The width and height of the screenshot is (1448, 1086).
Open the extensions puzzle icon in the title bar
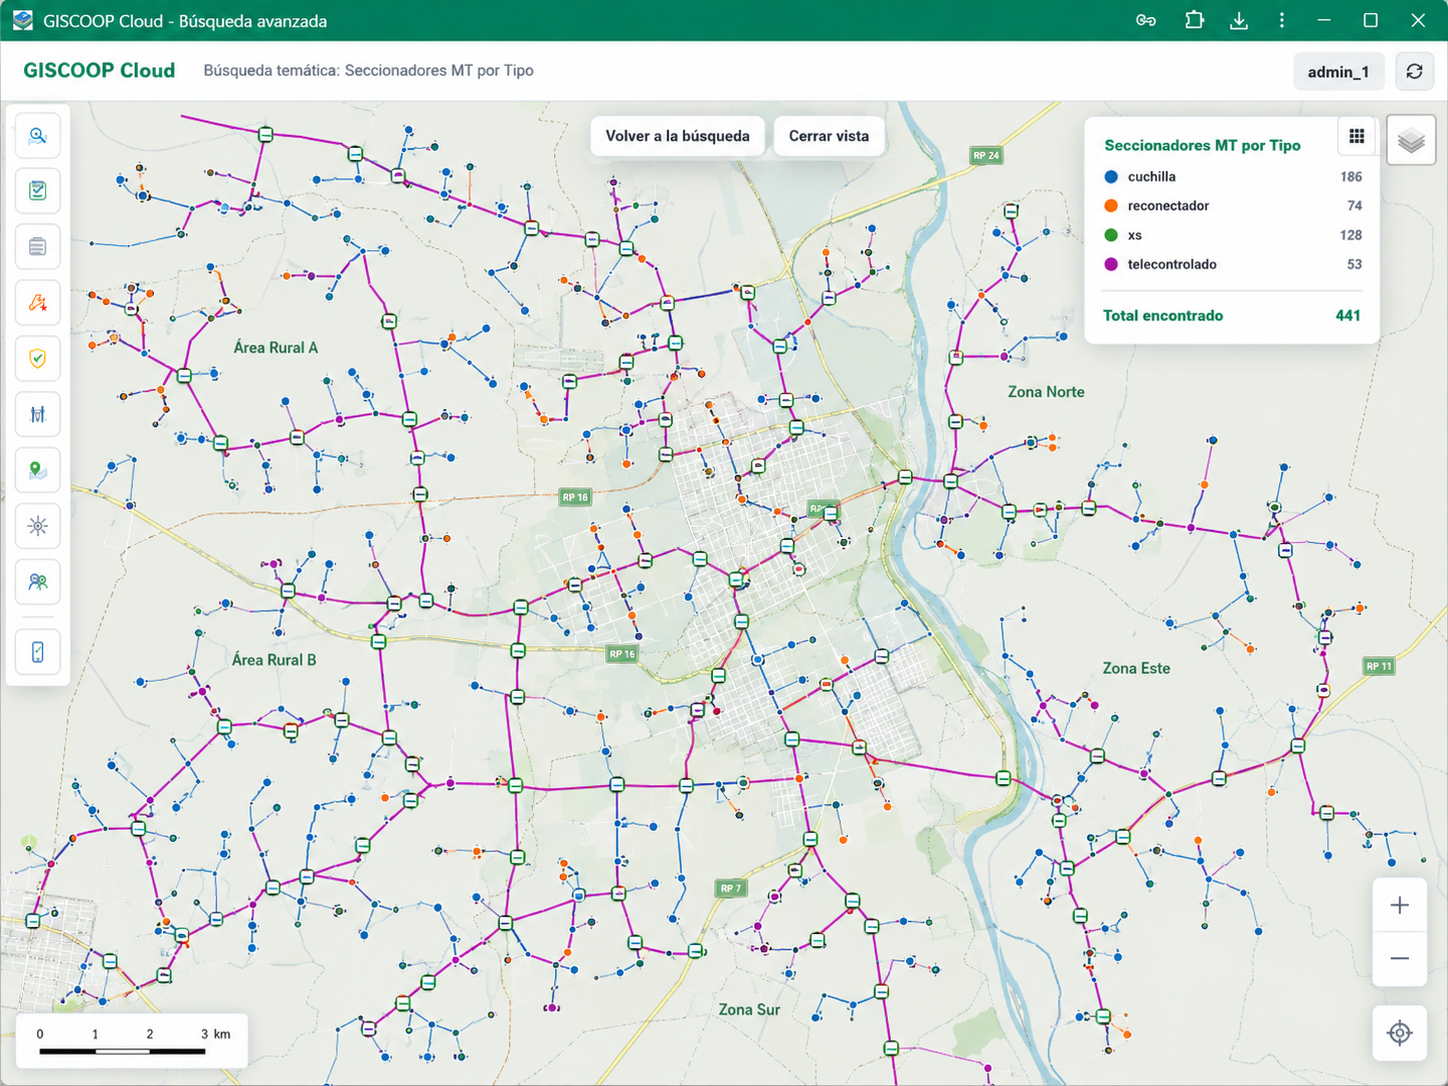(x=1194, y=21)
